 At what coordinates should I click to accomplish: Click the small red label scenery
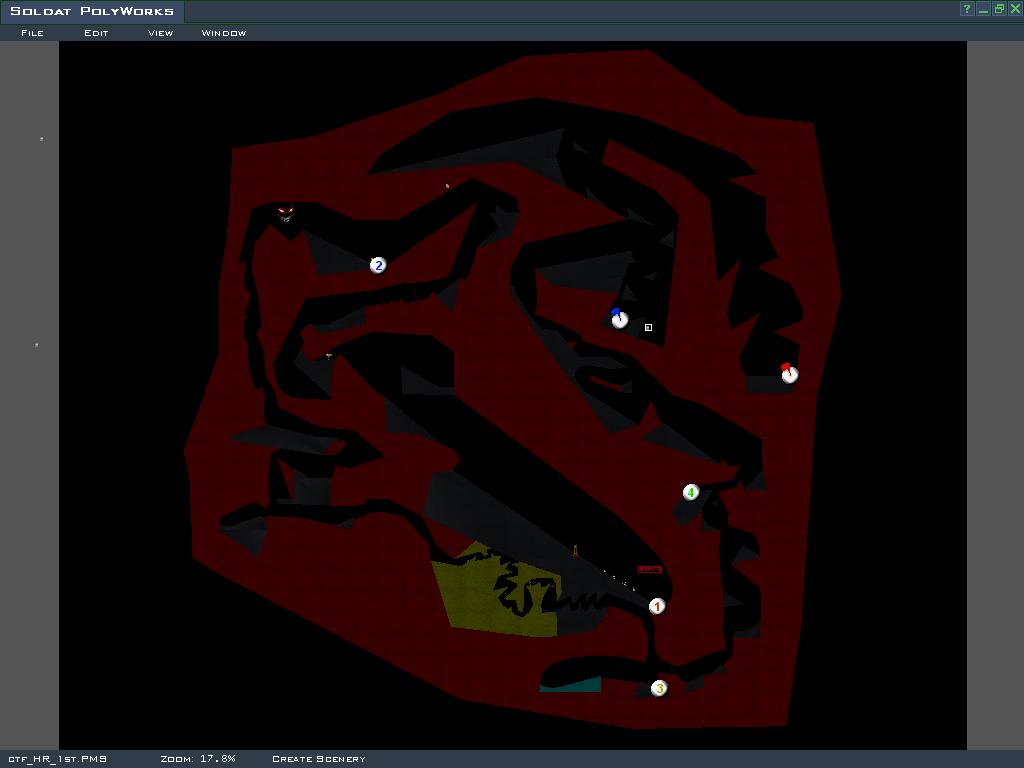(x=649, y=570)
